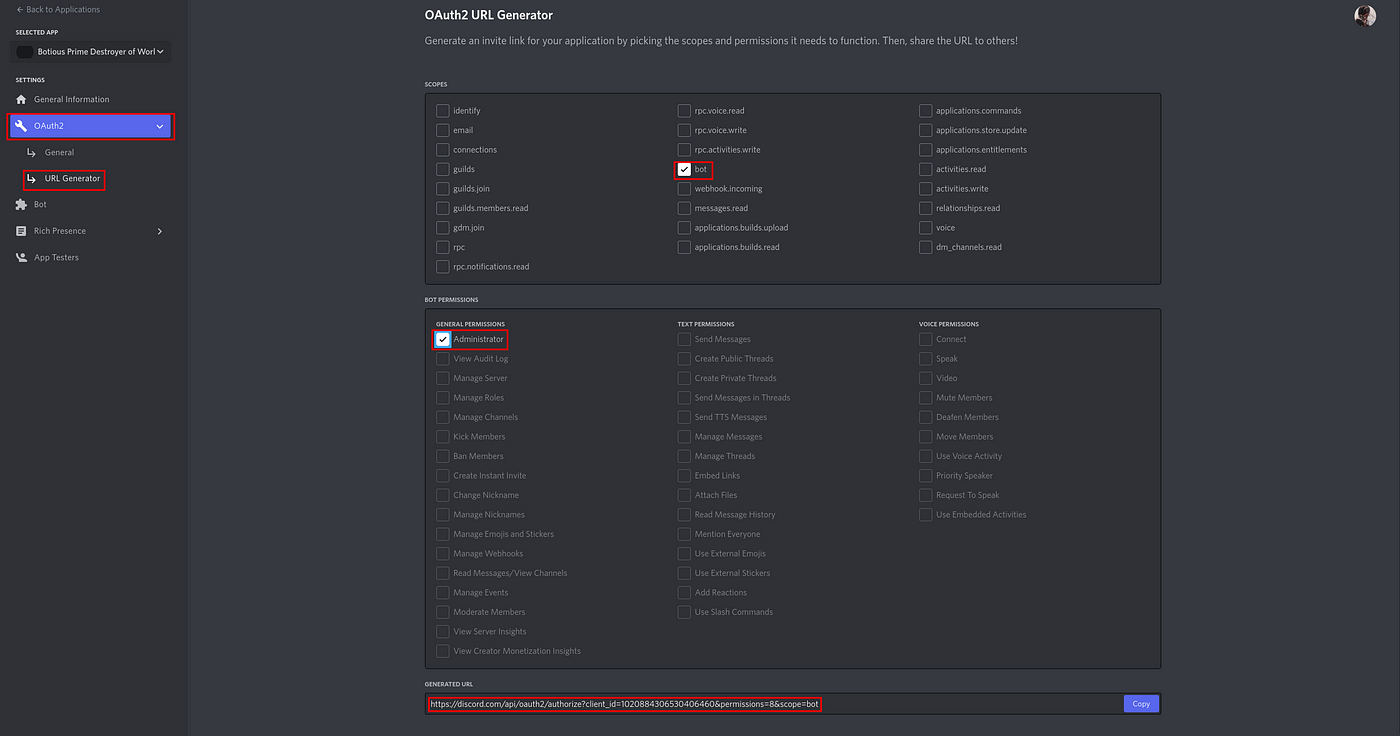Viewport: 1400px width, 736px height.
Task: Open the App Testers page
Action: click(56, 257)
